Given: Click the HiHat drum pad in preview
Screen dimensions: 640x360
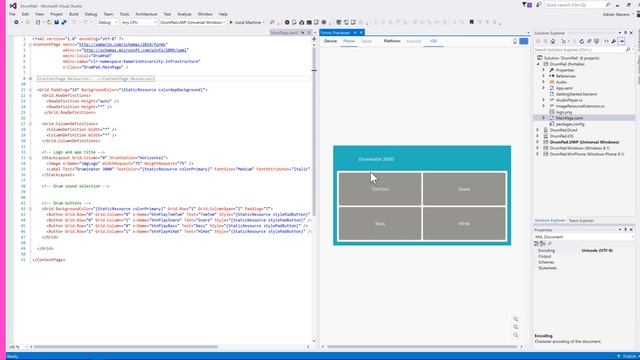Looking at the screenshot, I should click(464, 224).
